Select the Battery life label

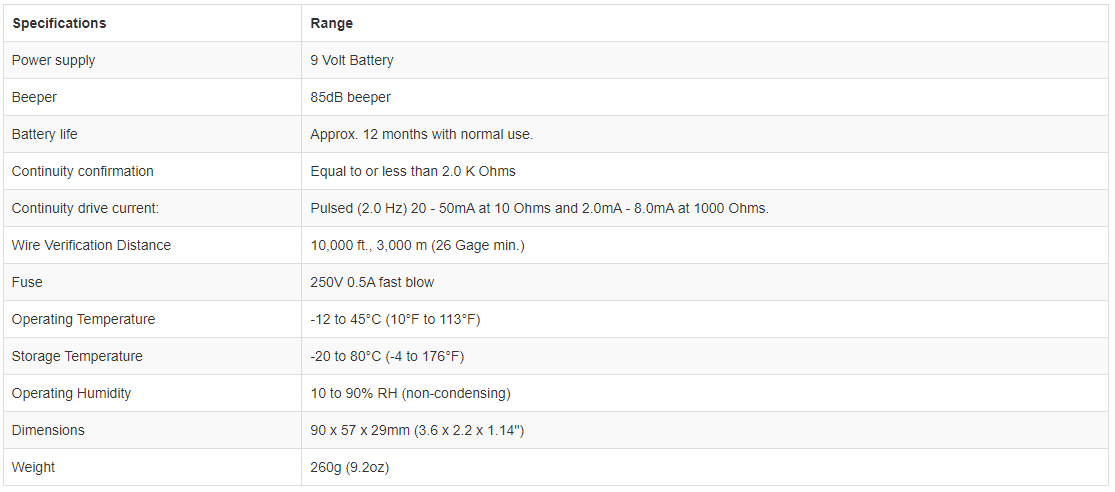point(45,134)
